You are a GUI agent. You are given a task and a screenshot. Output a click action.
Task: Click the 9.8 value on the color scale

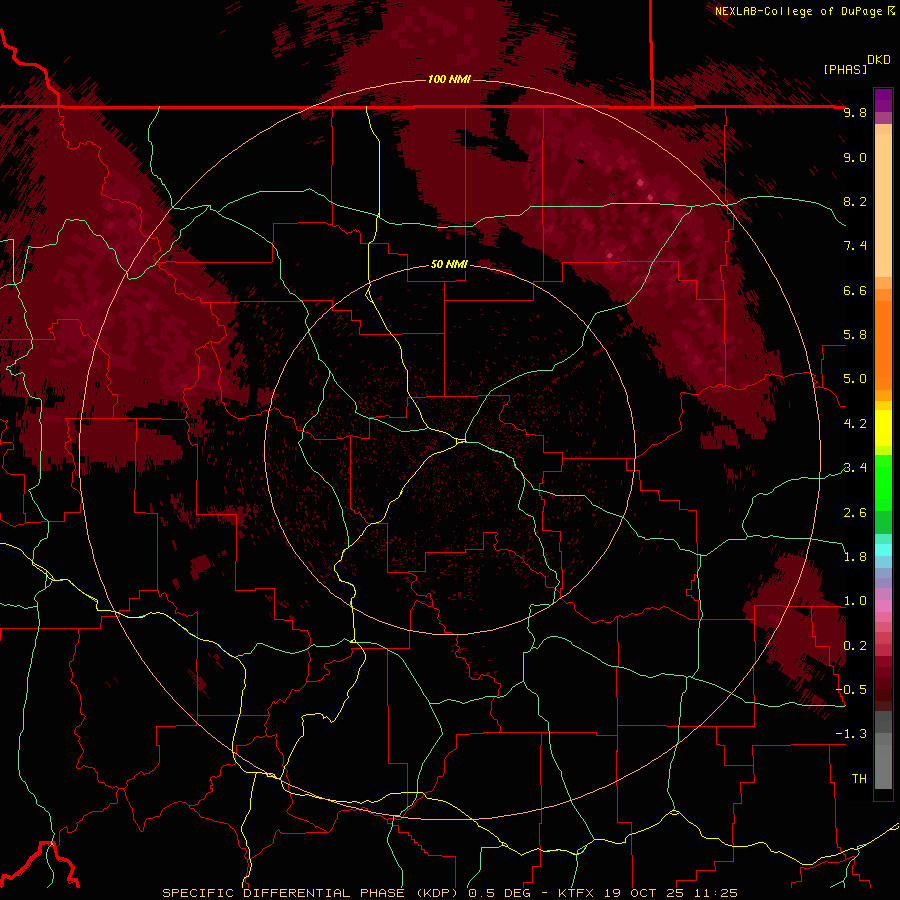[855, 112]
